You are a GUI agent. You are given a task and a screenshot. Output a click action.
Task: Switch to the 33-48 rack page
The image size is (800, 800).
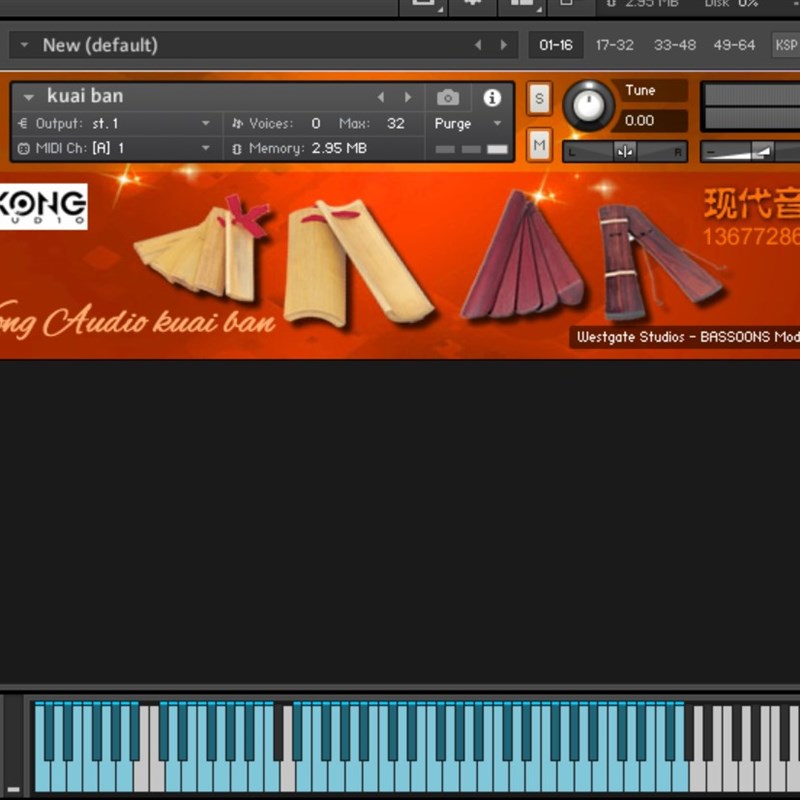674,45
